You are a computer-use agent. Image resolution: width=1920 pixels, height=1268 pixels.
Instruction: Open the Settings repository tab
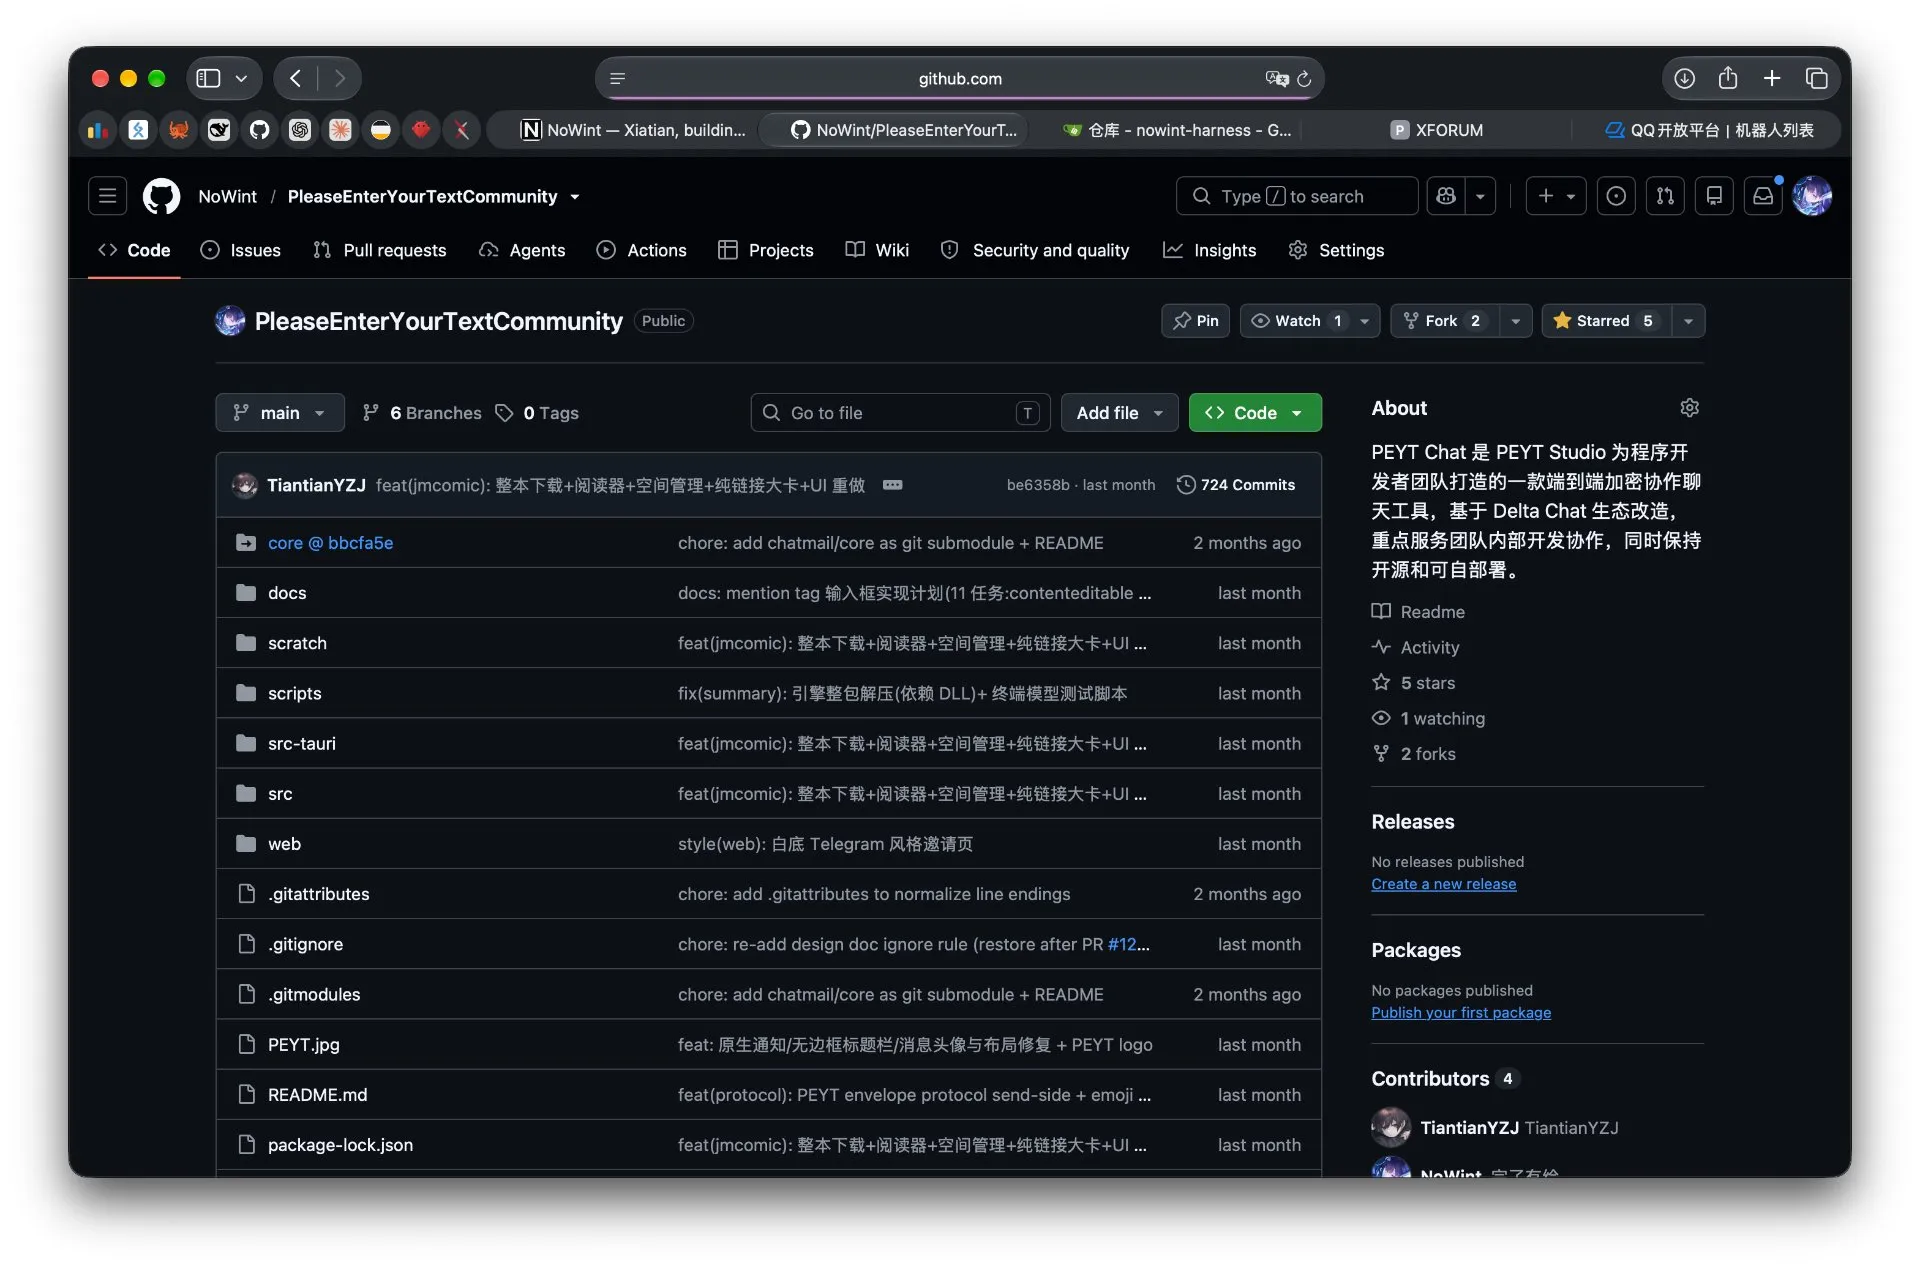(1337, 250)
